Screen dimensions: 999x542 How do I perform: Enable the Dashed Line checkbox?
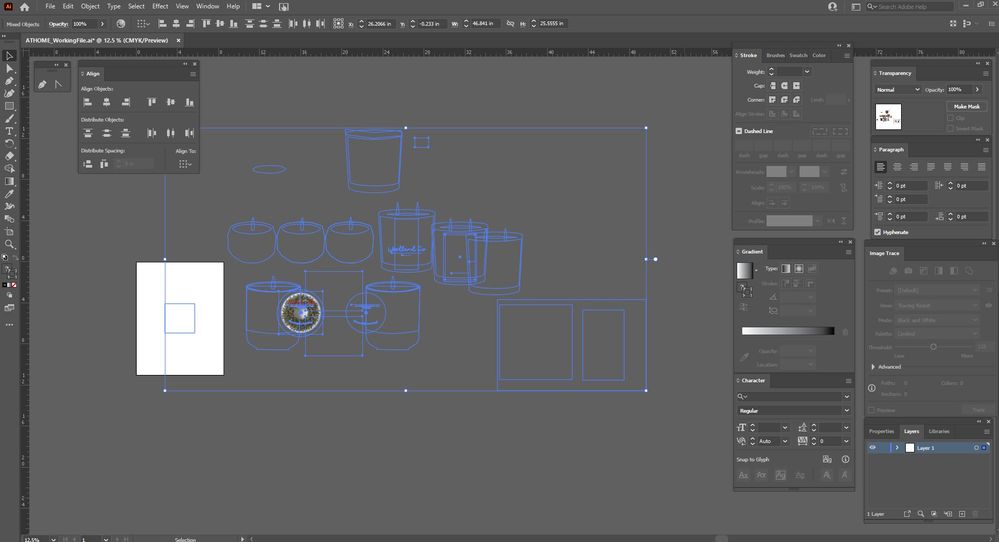(x=739, y=131)
